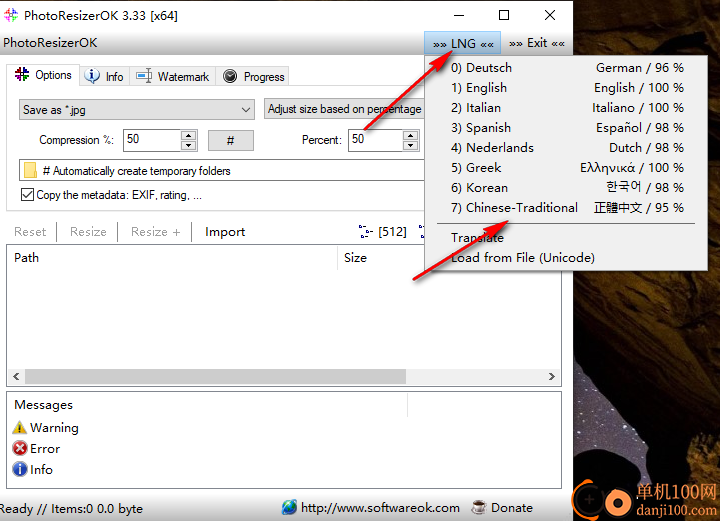
Task: Click the globe icon beside the softwareok link
Action: click(289, 507)
